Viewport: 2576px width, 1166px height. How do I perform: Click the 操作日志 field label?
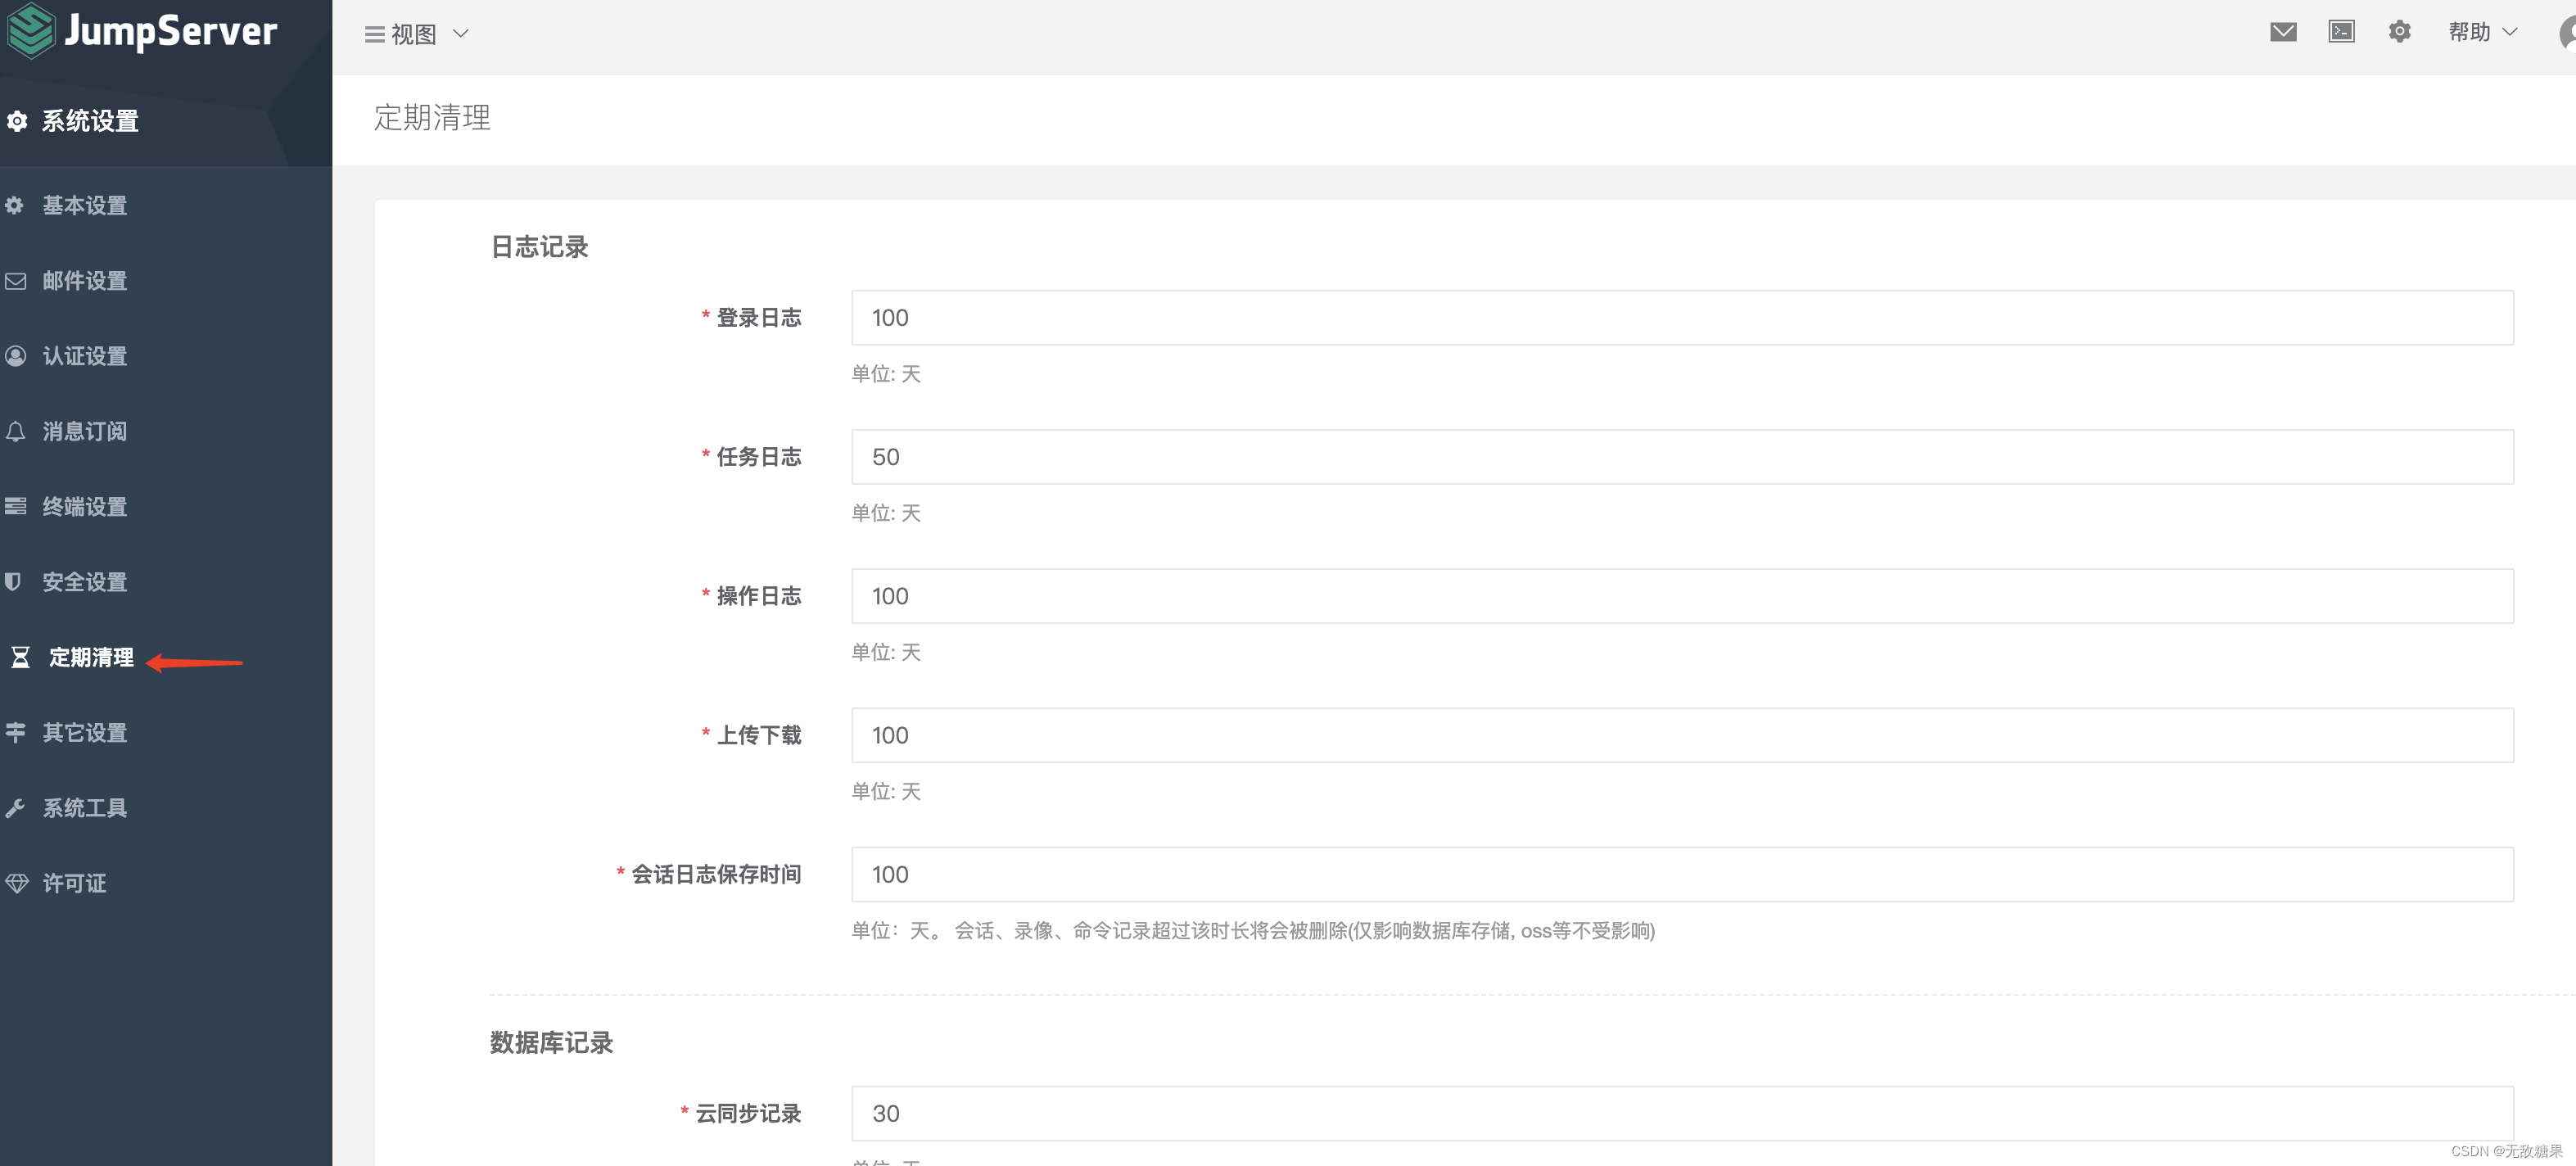[x=759, y=596]
